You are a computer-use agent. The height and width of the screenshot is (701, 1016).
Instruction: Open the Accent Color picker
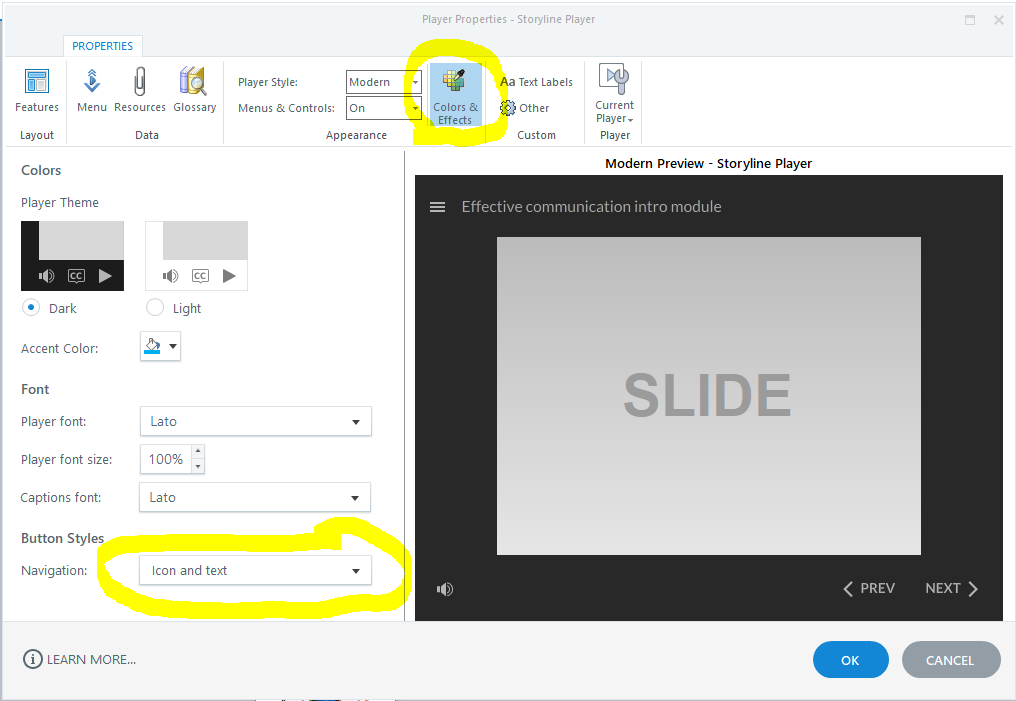[x=160, y=346]
